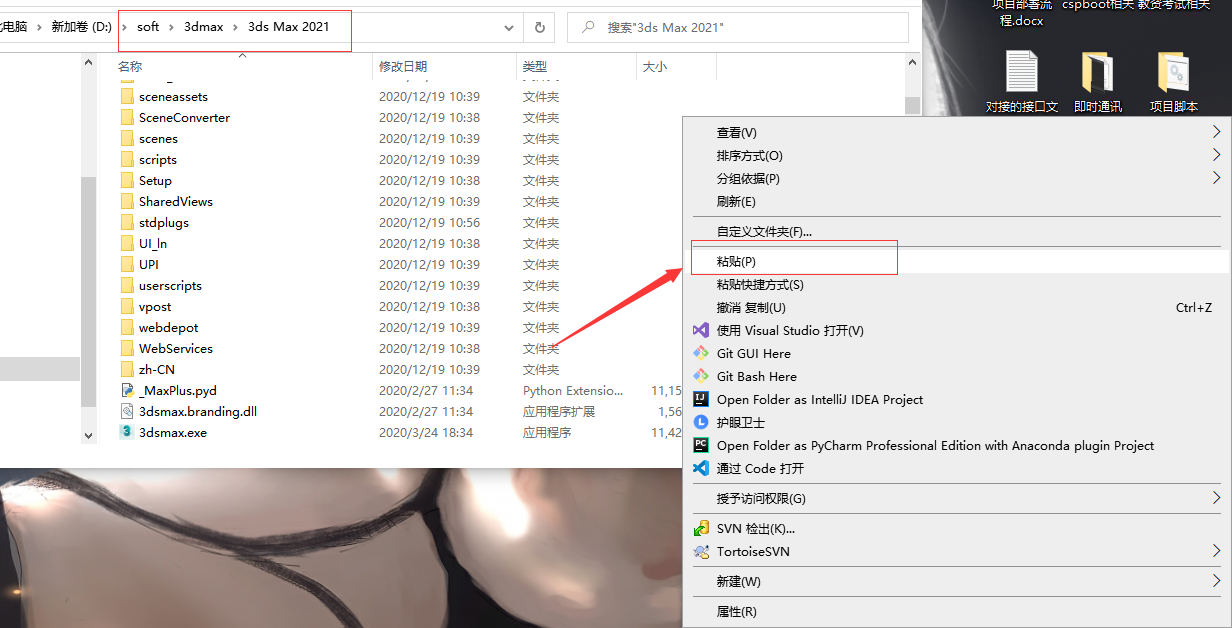Open 项目脚本 desktop folder icon
This screenshot has height=628, width=1232.
coord(1173,72)
